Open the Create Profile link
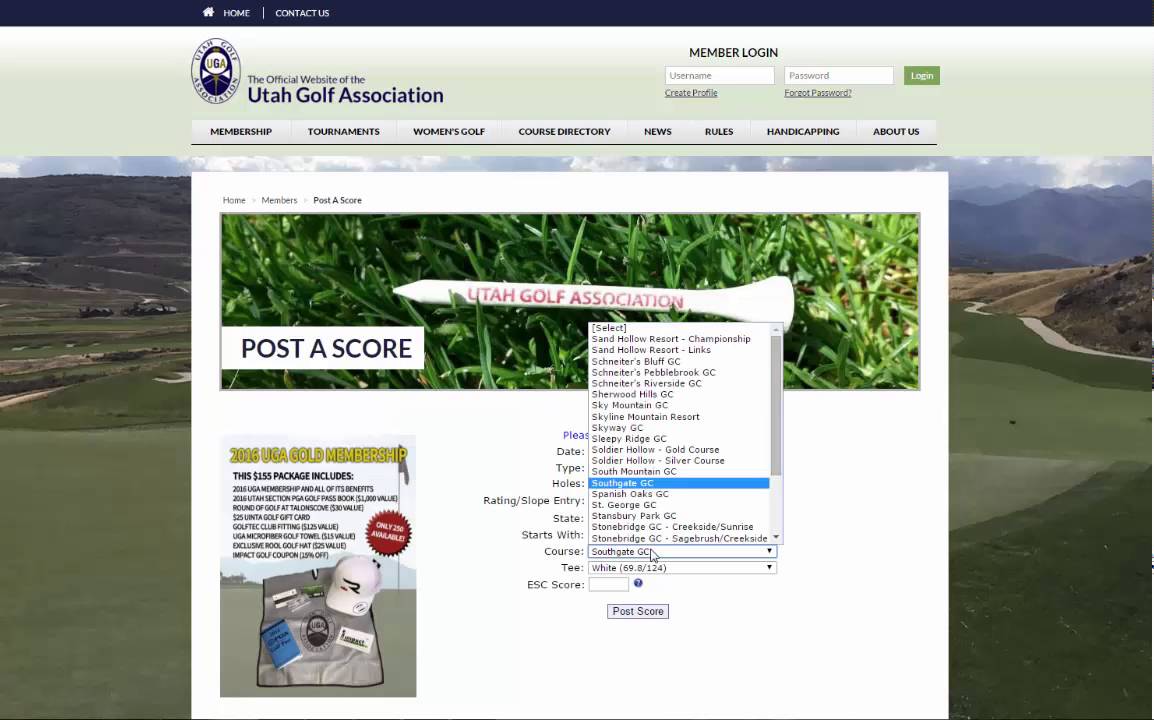Viewport: 1154px width, 720px height. [690, 93]
